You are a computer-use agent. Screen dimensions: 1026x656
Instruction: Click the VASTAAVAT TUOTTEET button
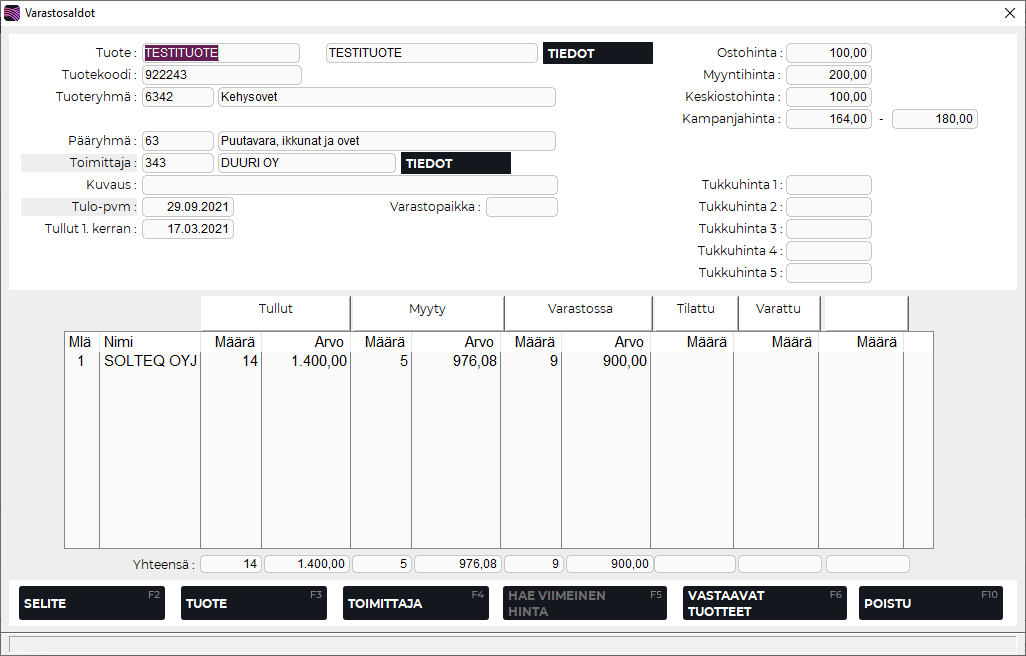pos(764,603)
